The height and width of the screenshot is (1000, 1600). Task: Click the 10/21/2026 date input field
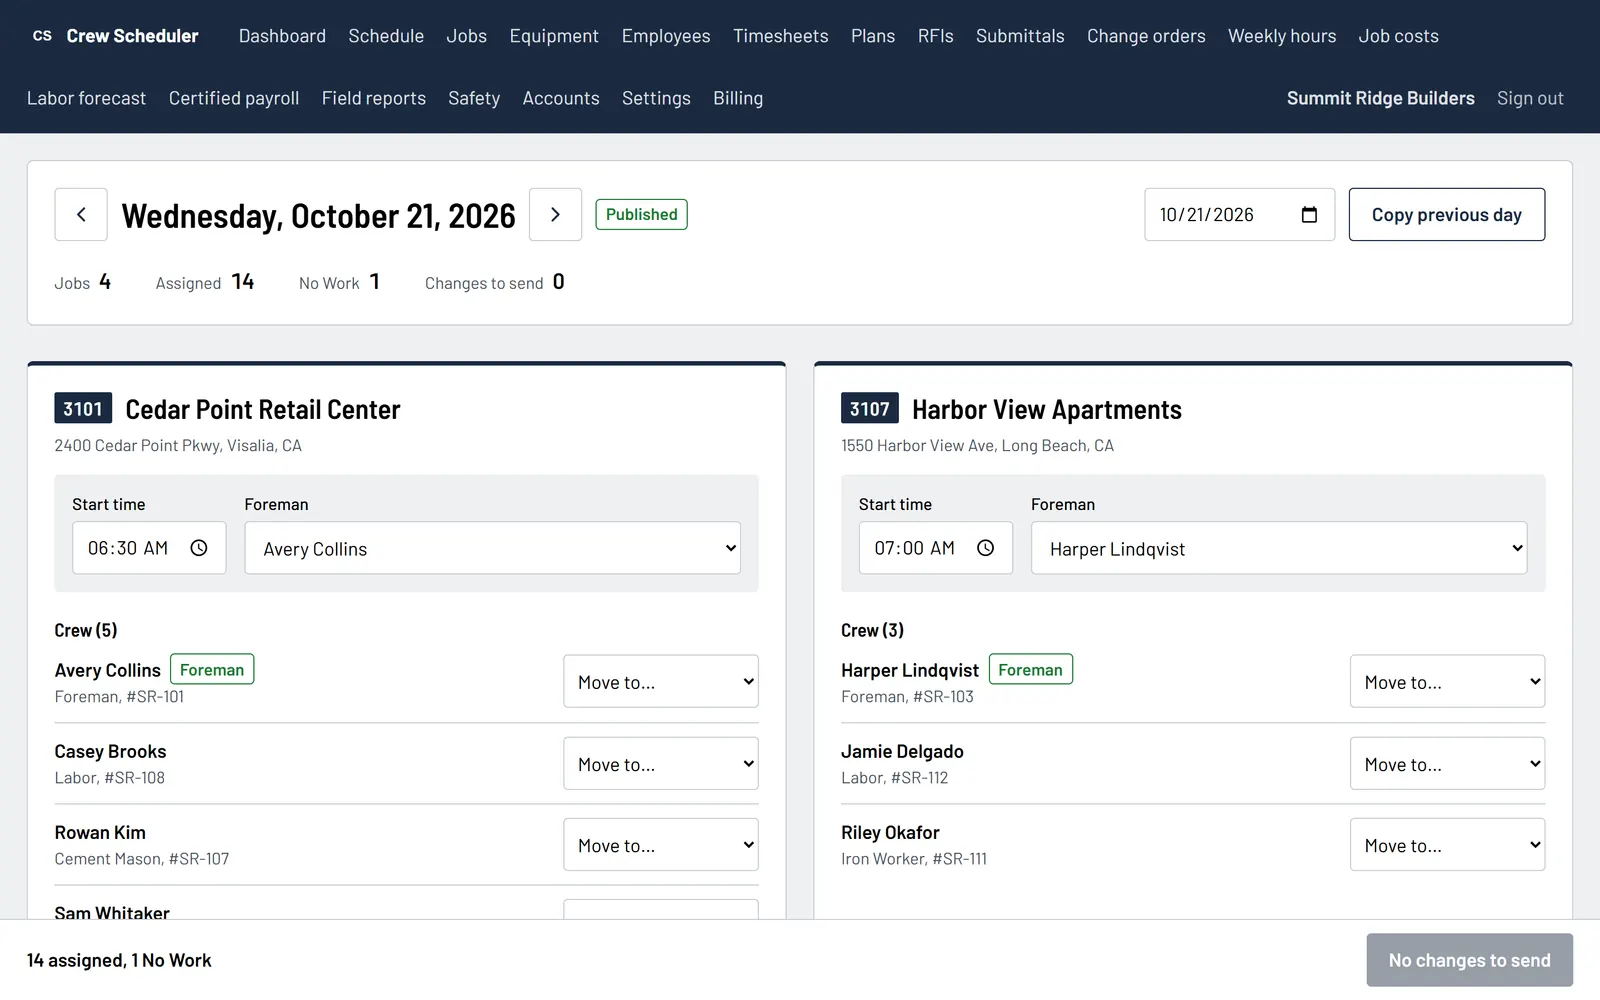pyautogui.click(x=1239, y=214)
